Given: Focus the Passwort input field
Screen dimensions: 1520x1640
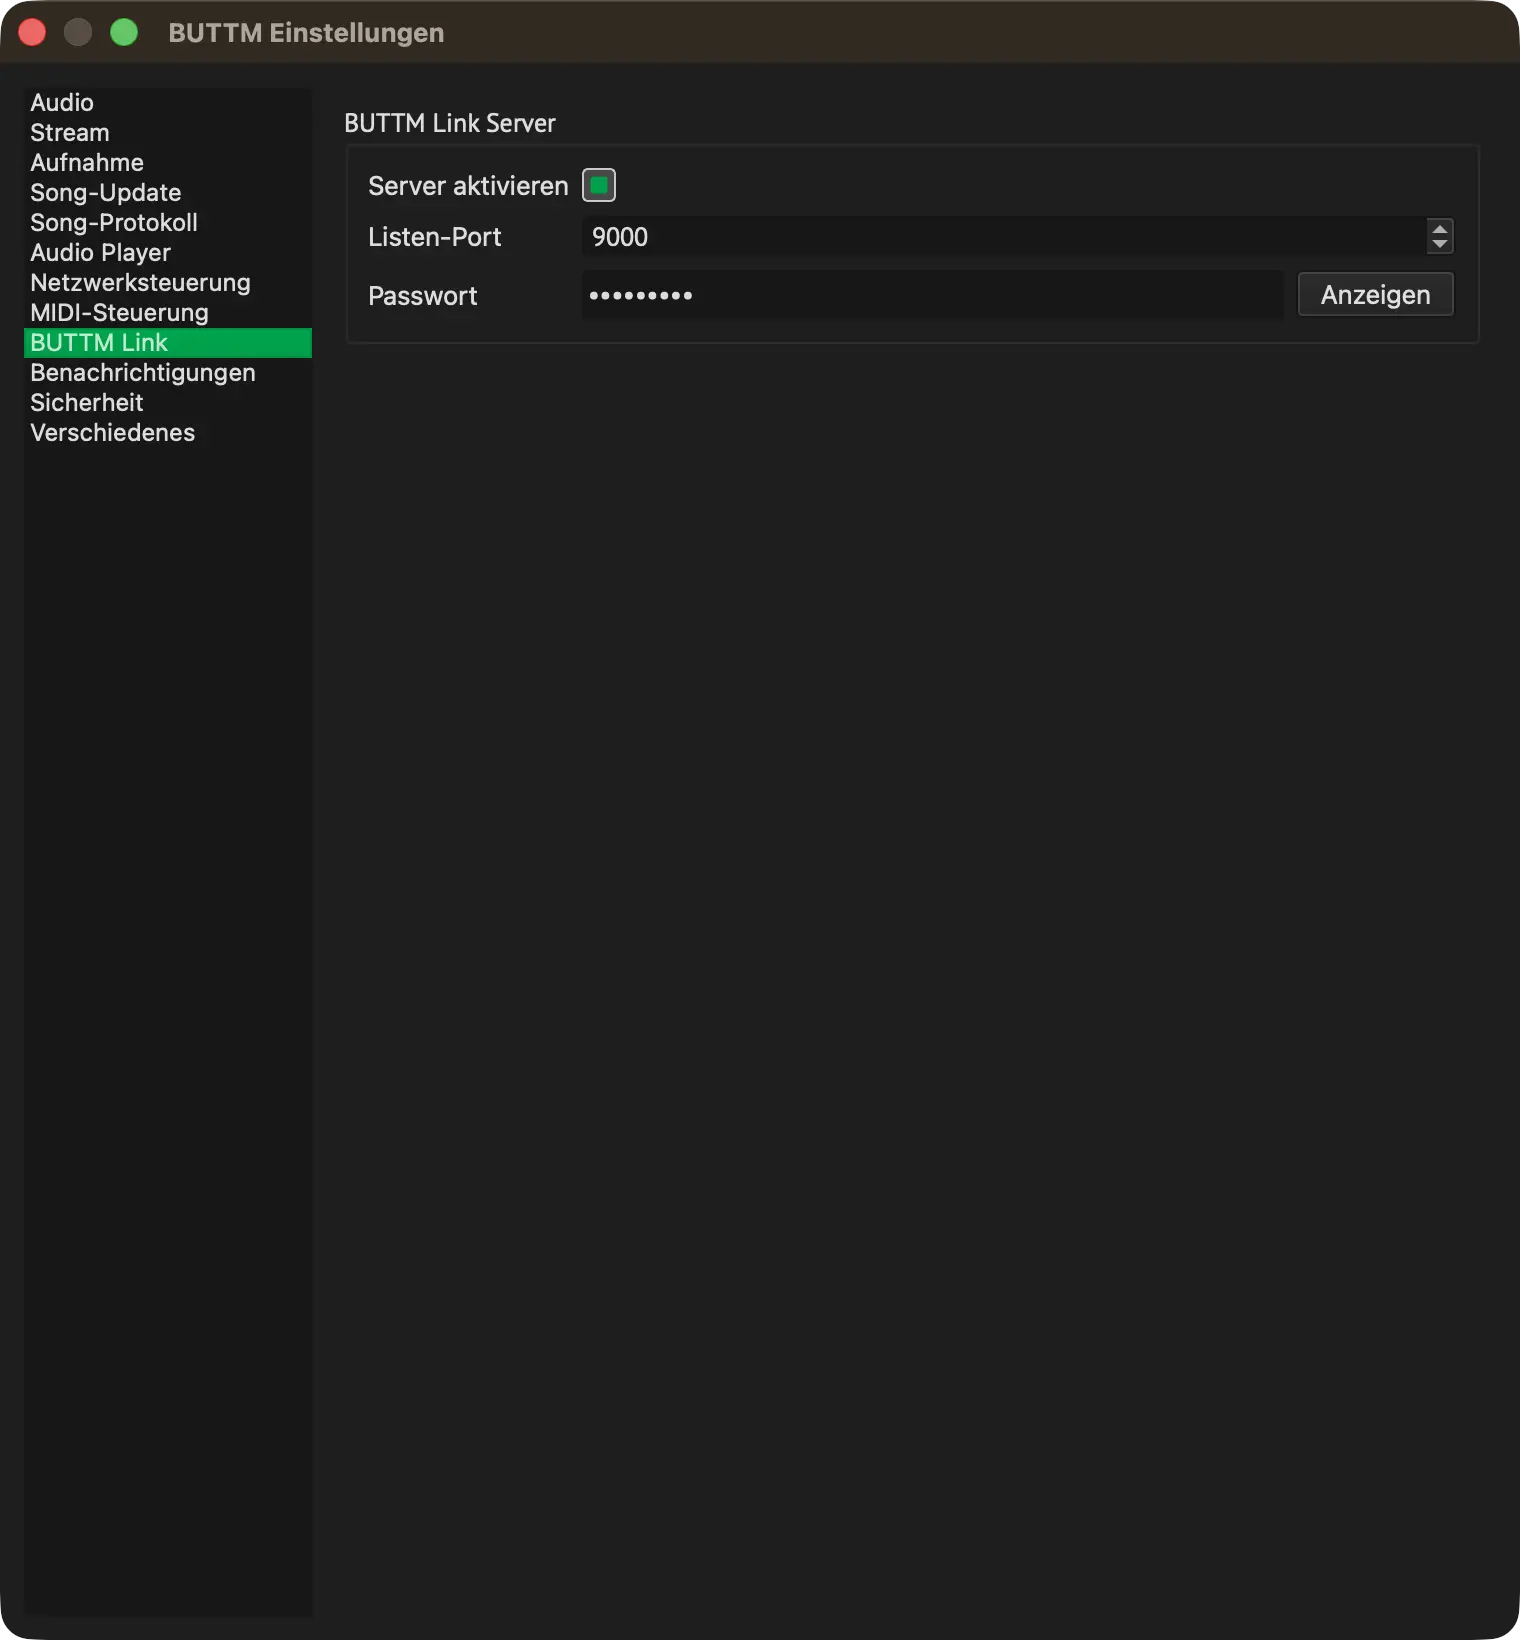Looking at the screenshot, I should [x=932, y=295].
